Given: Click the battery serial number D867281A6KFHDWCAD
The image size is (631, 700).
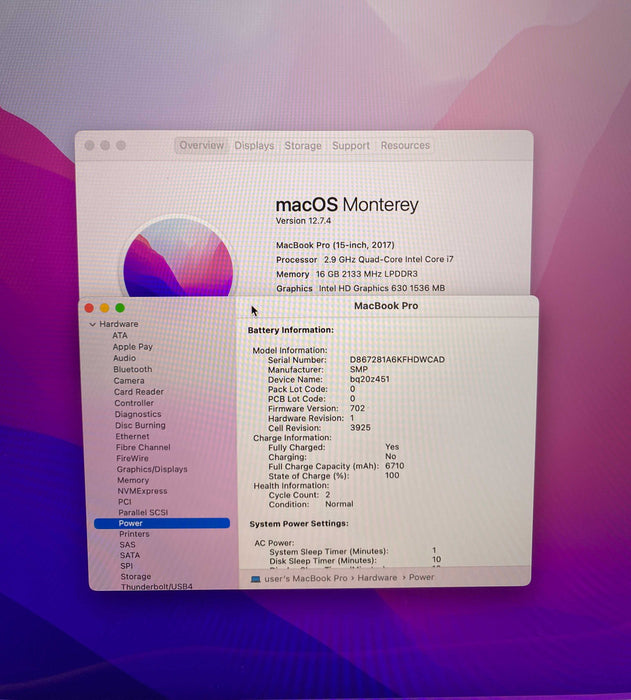Looking at the screenshot, I should (397, 359).
